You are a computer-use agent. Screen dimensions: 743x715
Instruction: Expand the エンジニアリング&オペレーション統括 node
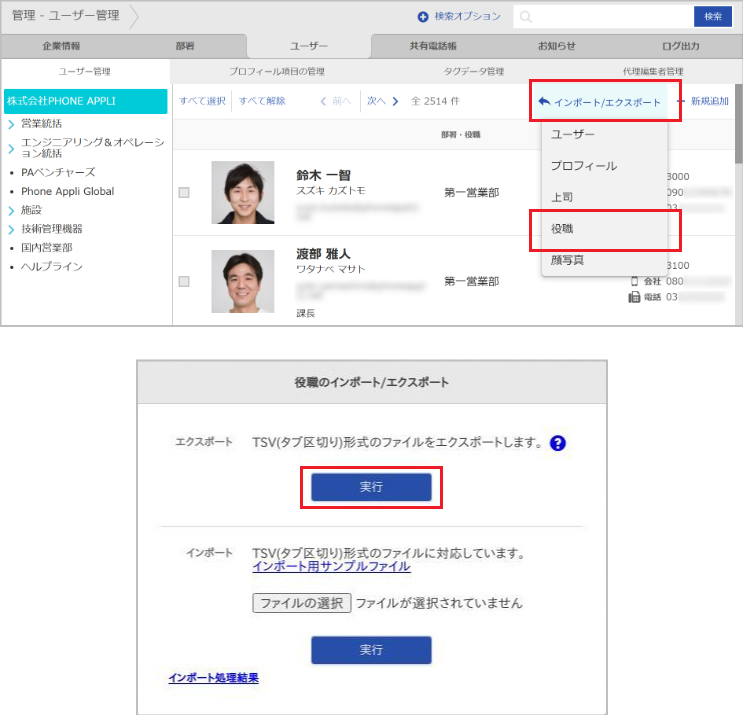tap(10, 148)
